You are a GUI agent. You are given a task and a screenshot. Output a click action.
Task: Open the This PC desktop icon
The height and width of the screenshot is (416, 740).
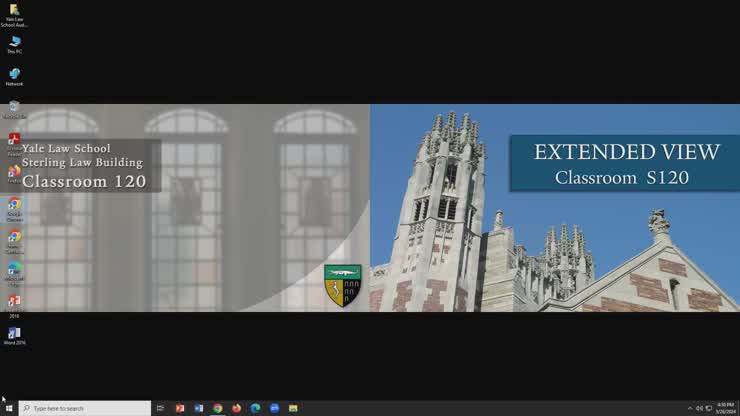click(x=15, y=42)
